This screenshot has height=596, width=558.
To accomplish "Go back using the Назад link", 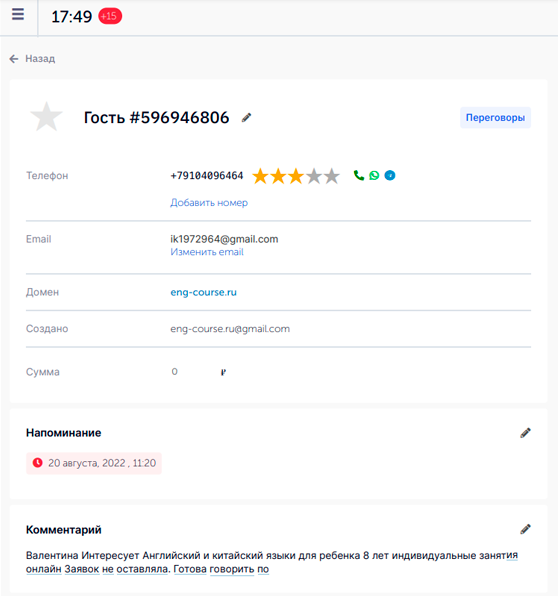I will click(x=32, y=59).
